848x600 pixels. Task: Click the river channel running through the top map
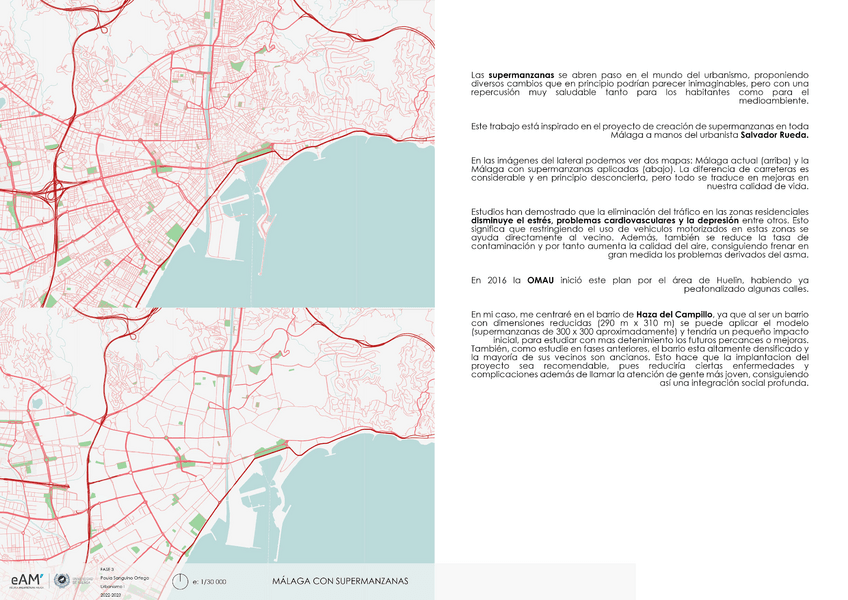(x=207, y=100)
